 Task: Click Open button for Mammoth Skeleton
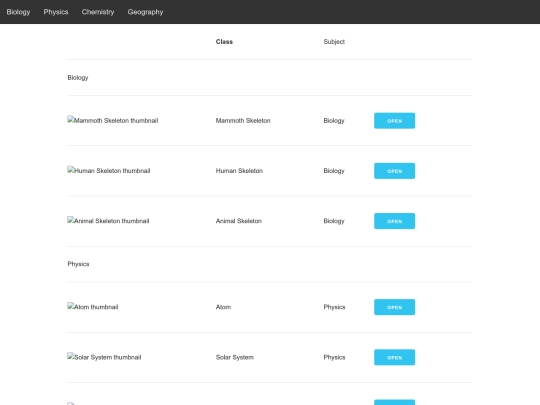point(394,121)
